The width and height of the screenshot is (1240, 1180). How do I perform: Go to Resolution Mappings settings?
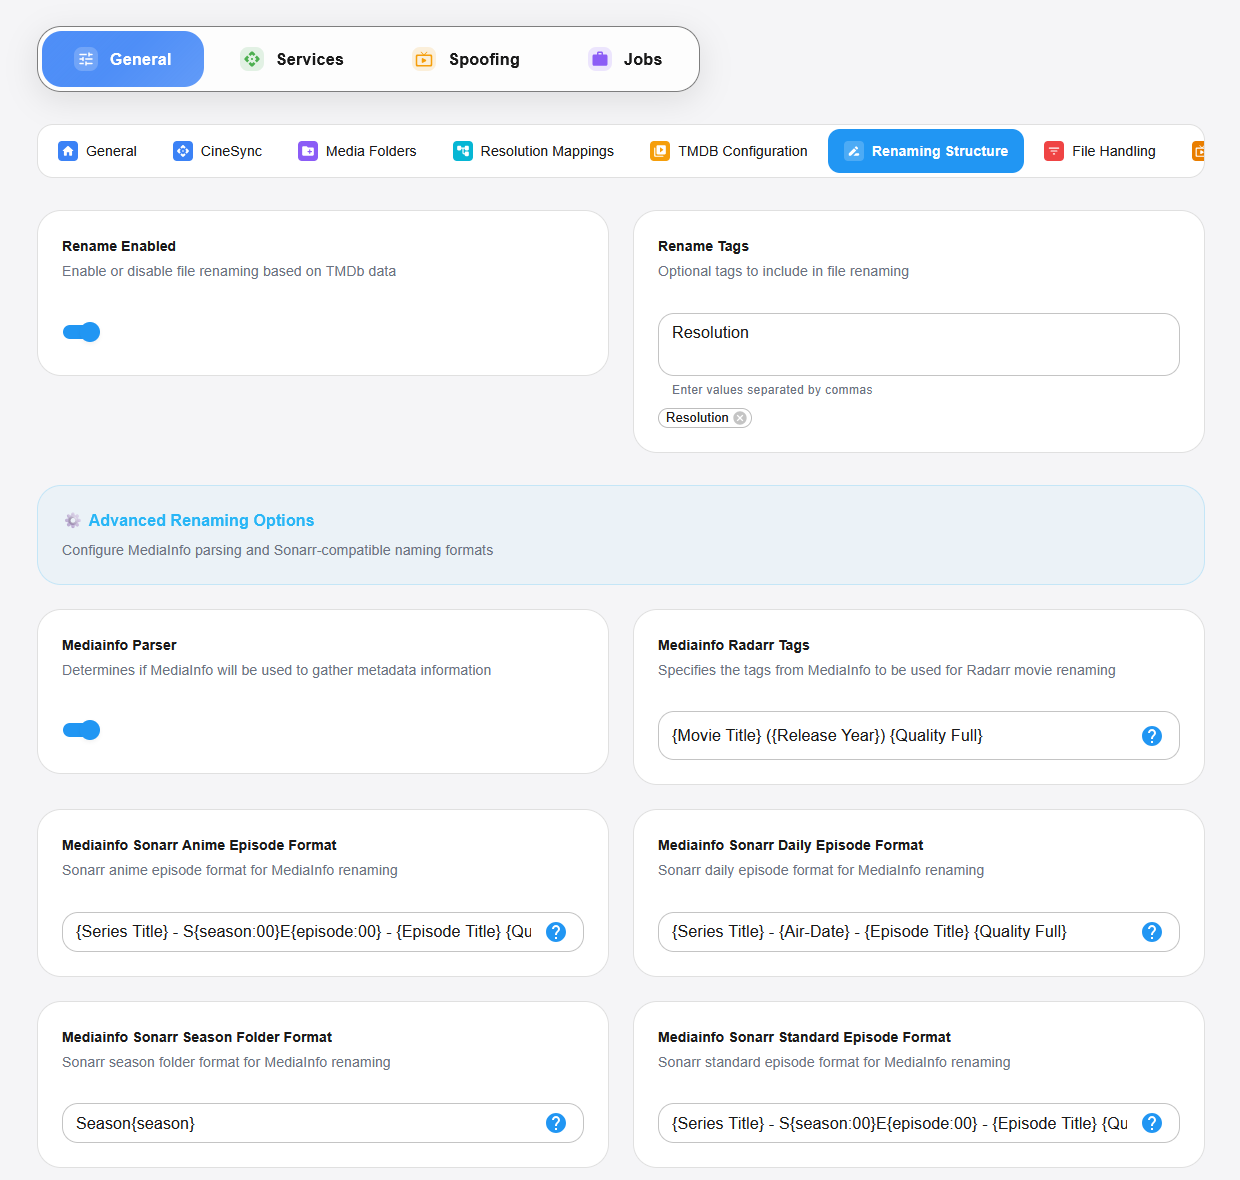534,151
